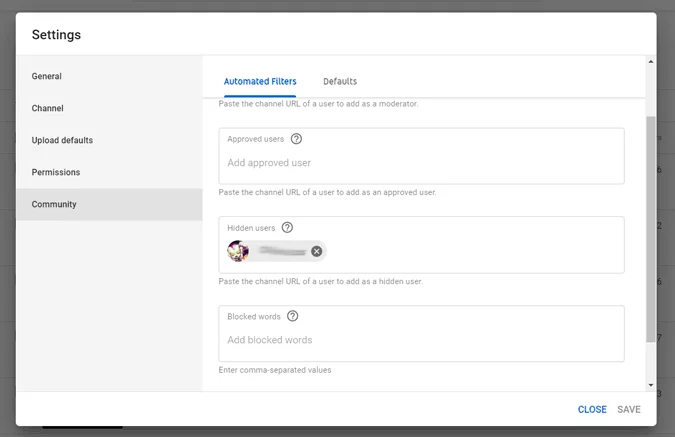Open the General settings section
The height and width of the screenshot is (437, 675).
(x=47, y=76)
